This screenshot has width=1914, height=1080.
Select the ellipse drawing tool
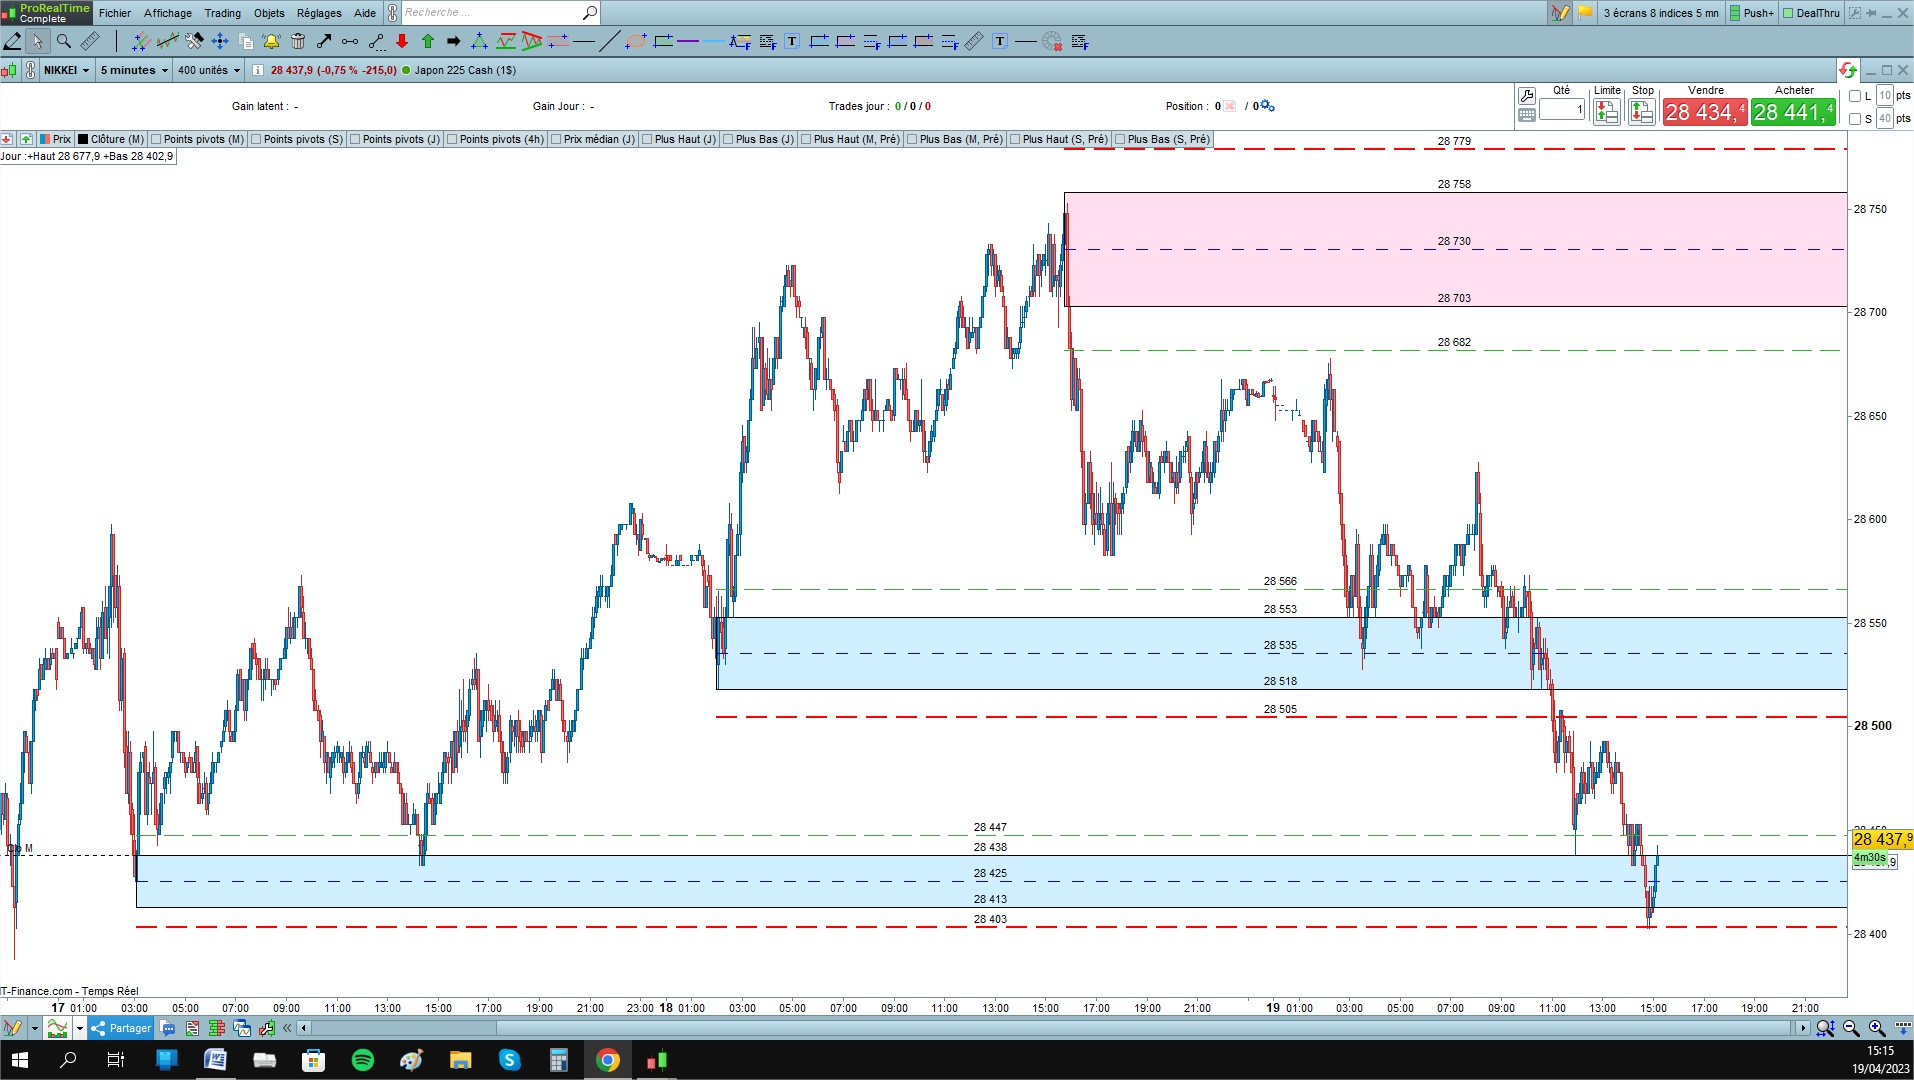tap(636, 41)
